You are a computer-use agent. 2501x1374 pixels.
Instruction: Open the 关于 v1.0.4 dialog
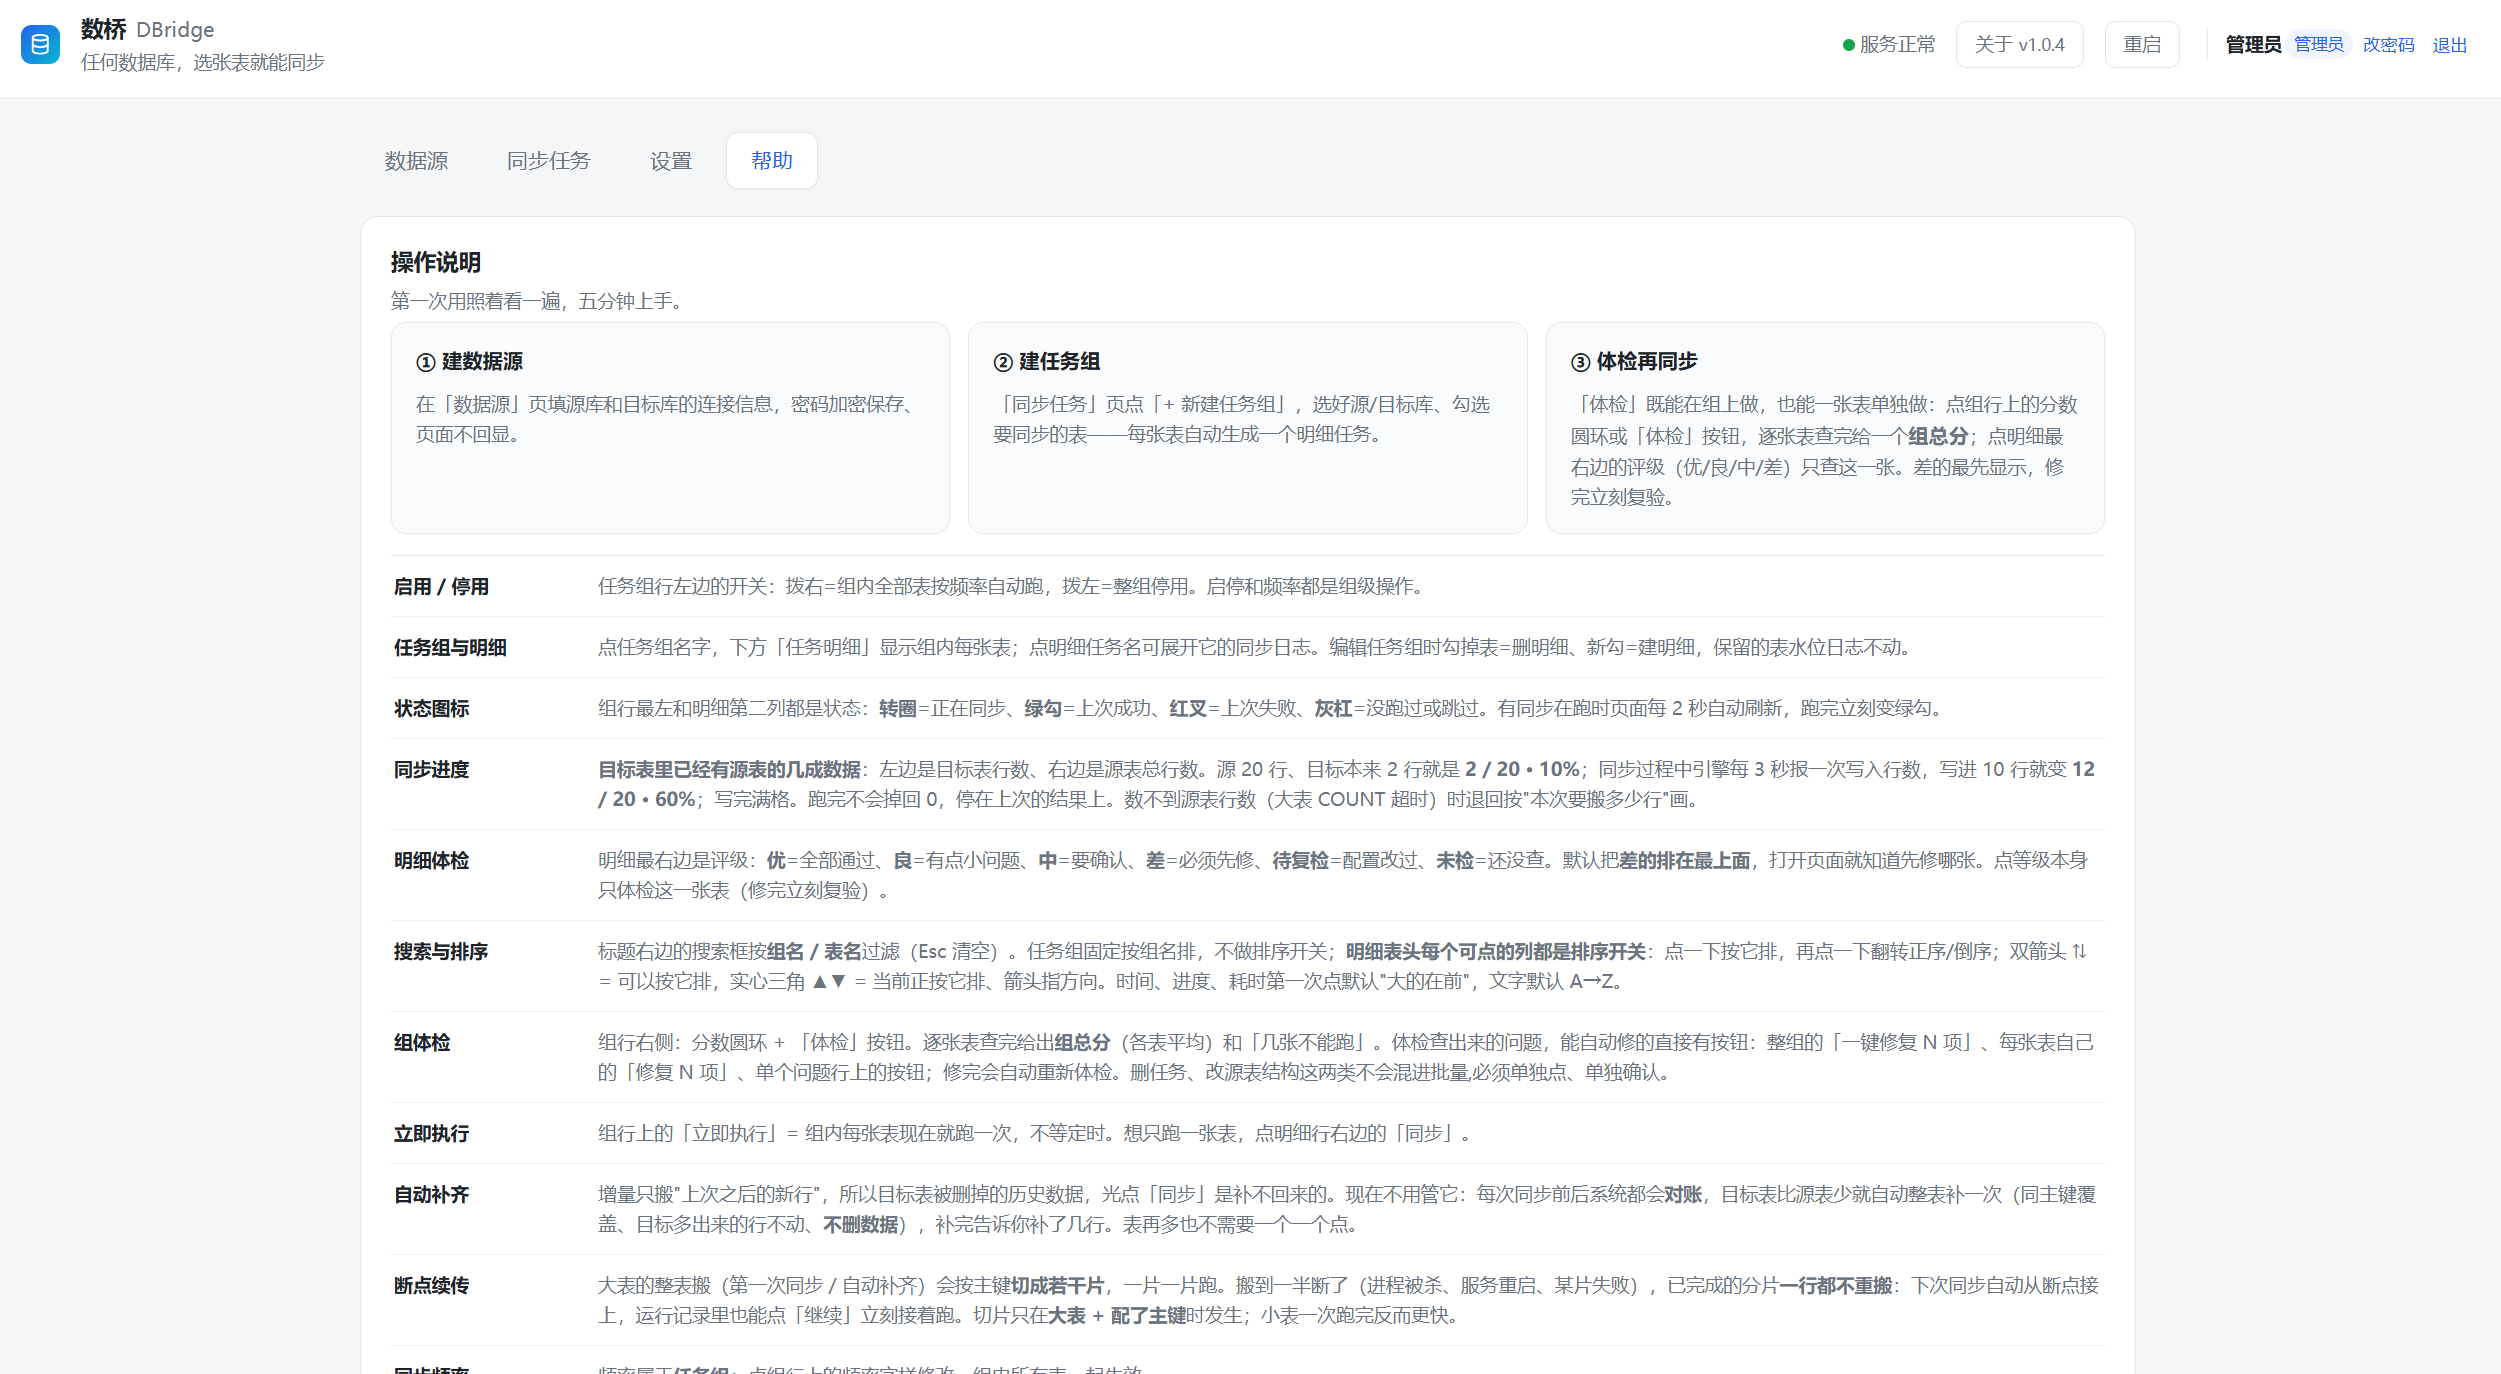pos(2020,45)
